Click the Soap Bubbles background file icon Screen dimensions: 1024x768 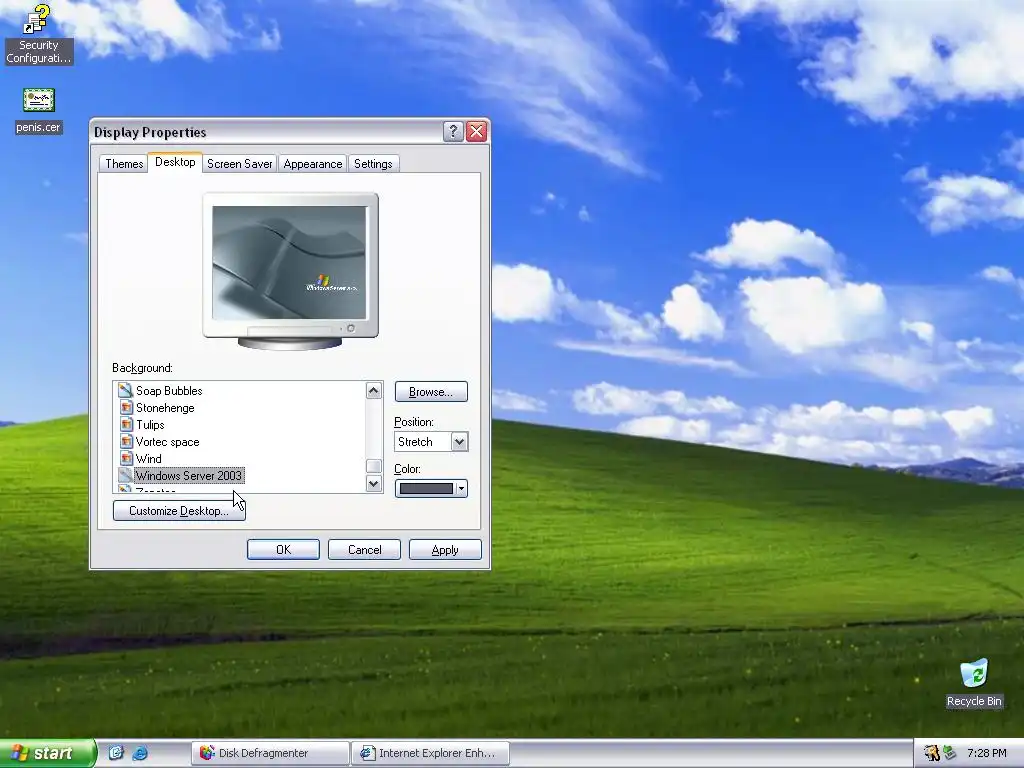pos(125,391)
